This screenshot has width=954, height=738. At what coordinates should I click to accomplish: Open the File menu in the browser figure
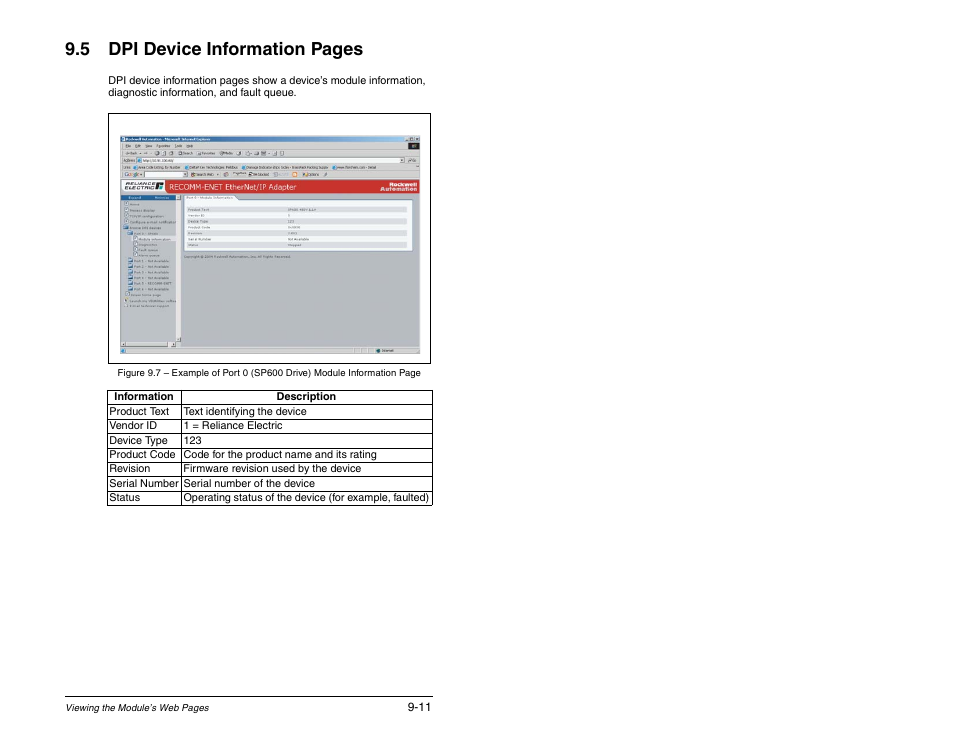coord(128,146)
